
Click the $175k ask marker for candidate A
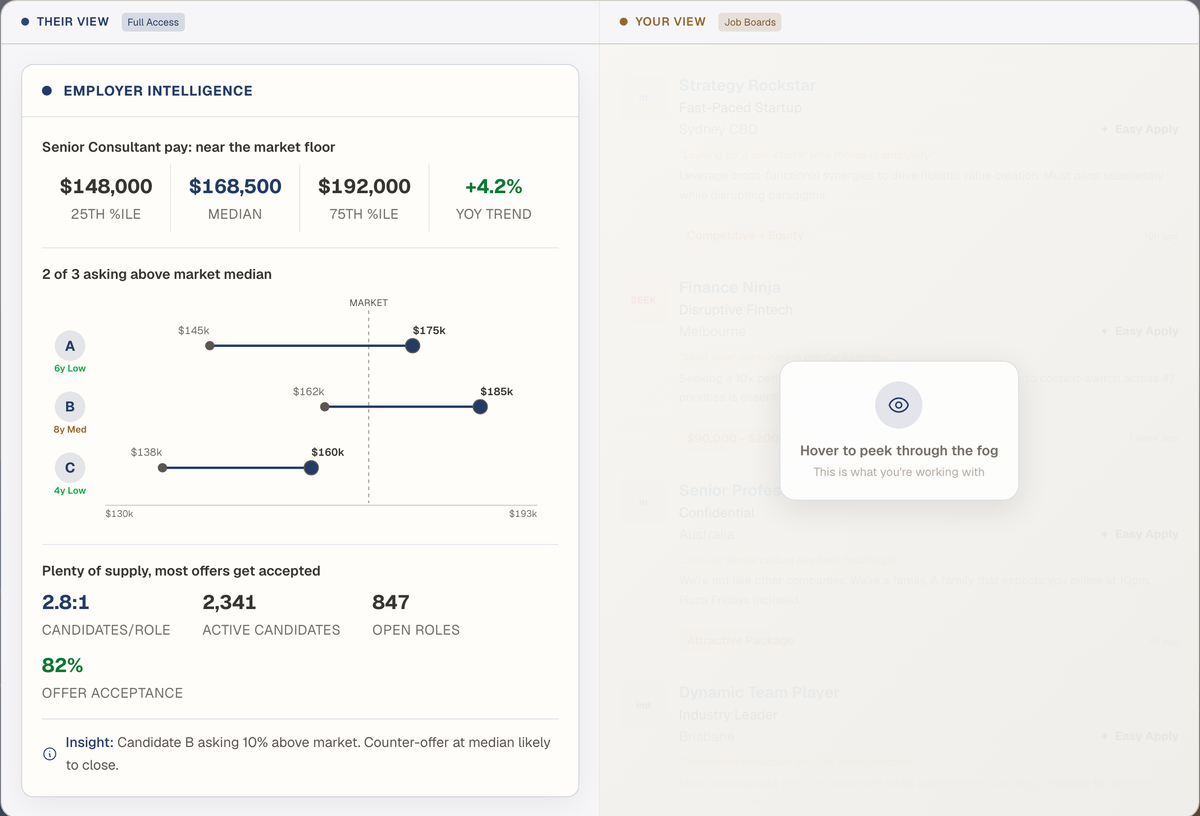(x=412, y=346)
